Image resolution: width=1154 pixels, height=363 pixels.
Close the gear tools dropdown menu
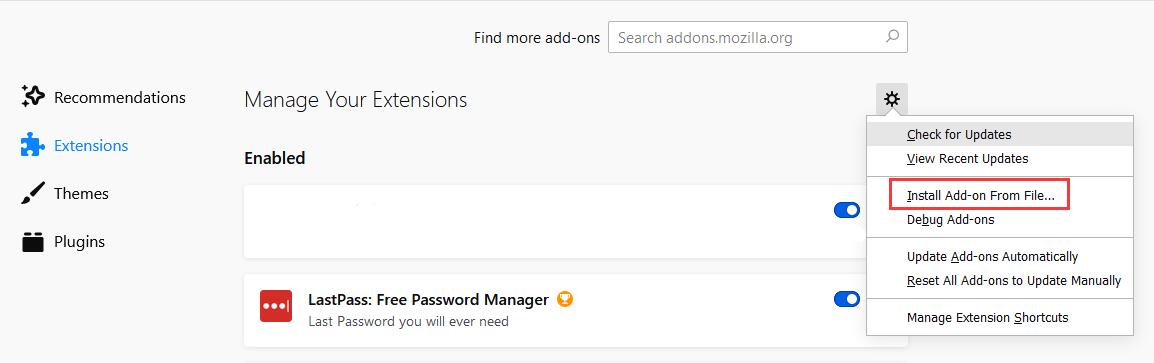891,99
